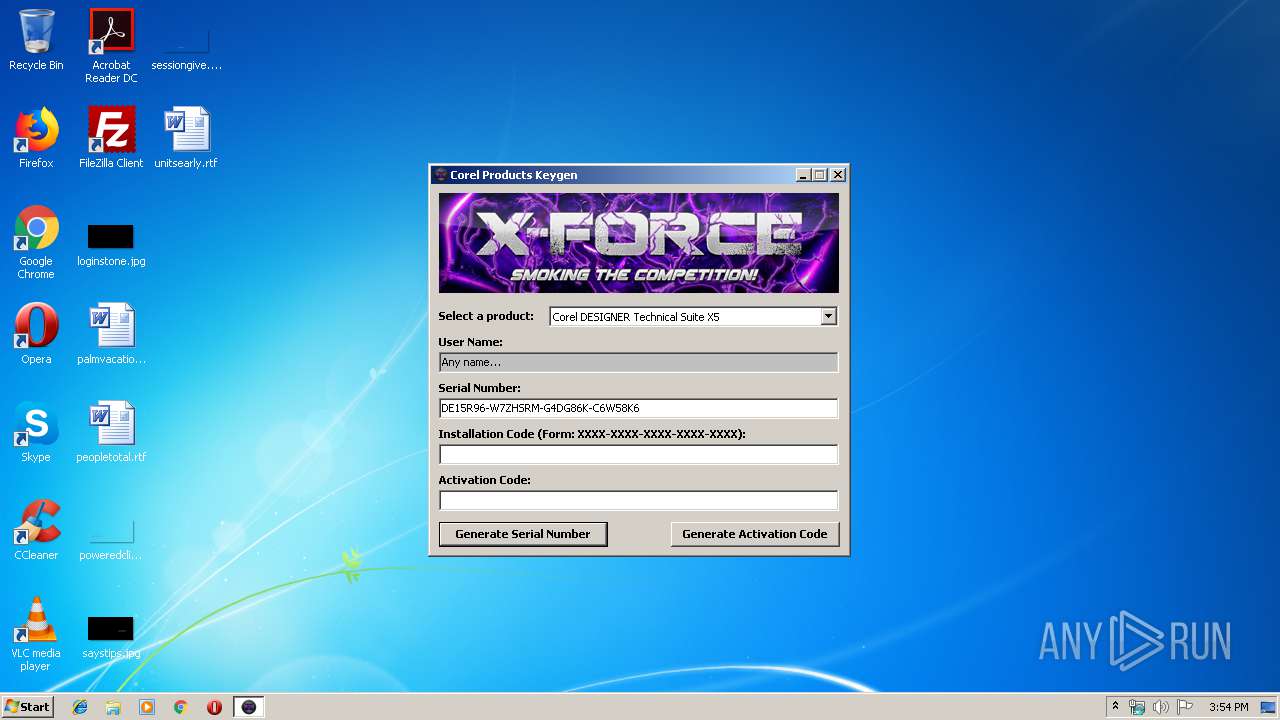Screen dimensions: 1280x720
Task: Launch Opera from the taskbar
Action: [x=214, y=707]
